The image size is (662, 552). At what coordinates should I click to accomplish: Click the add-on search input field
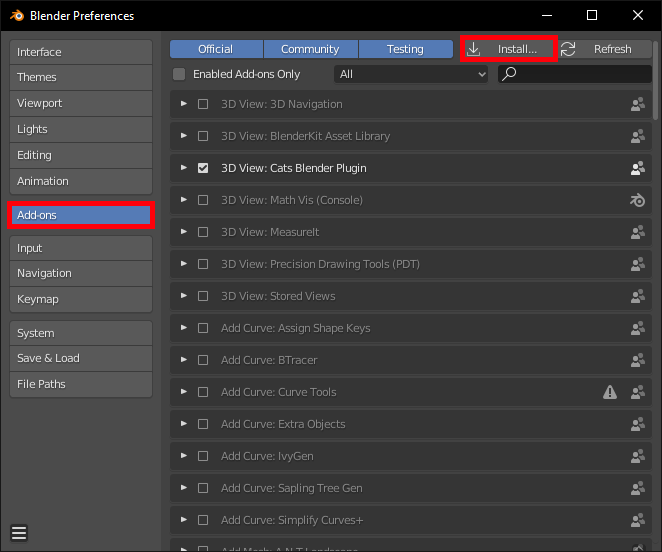coord(575,74)
